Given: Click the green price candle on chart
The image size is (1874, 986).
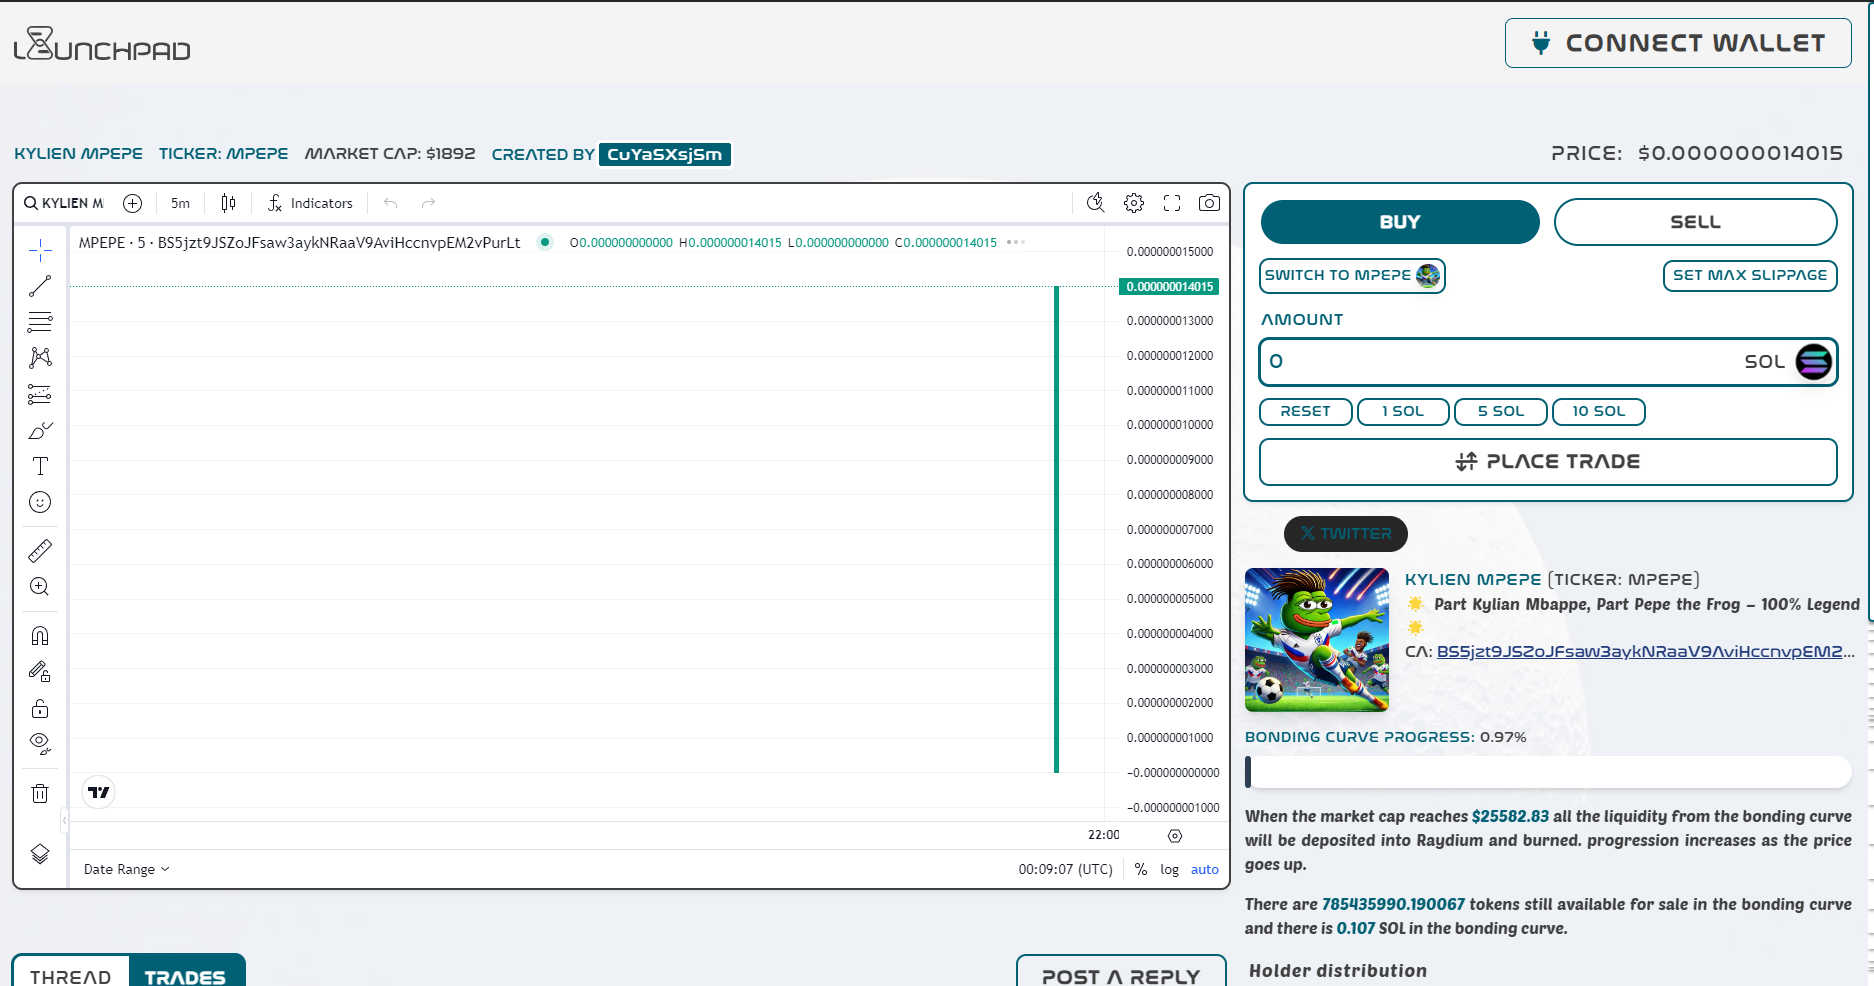Looking at the screenshot, I should pyautogui.click(x=1056, y=529).
